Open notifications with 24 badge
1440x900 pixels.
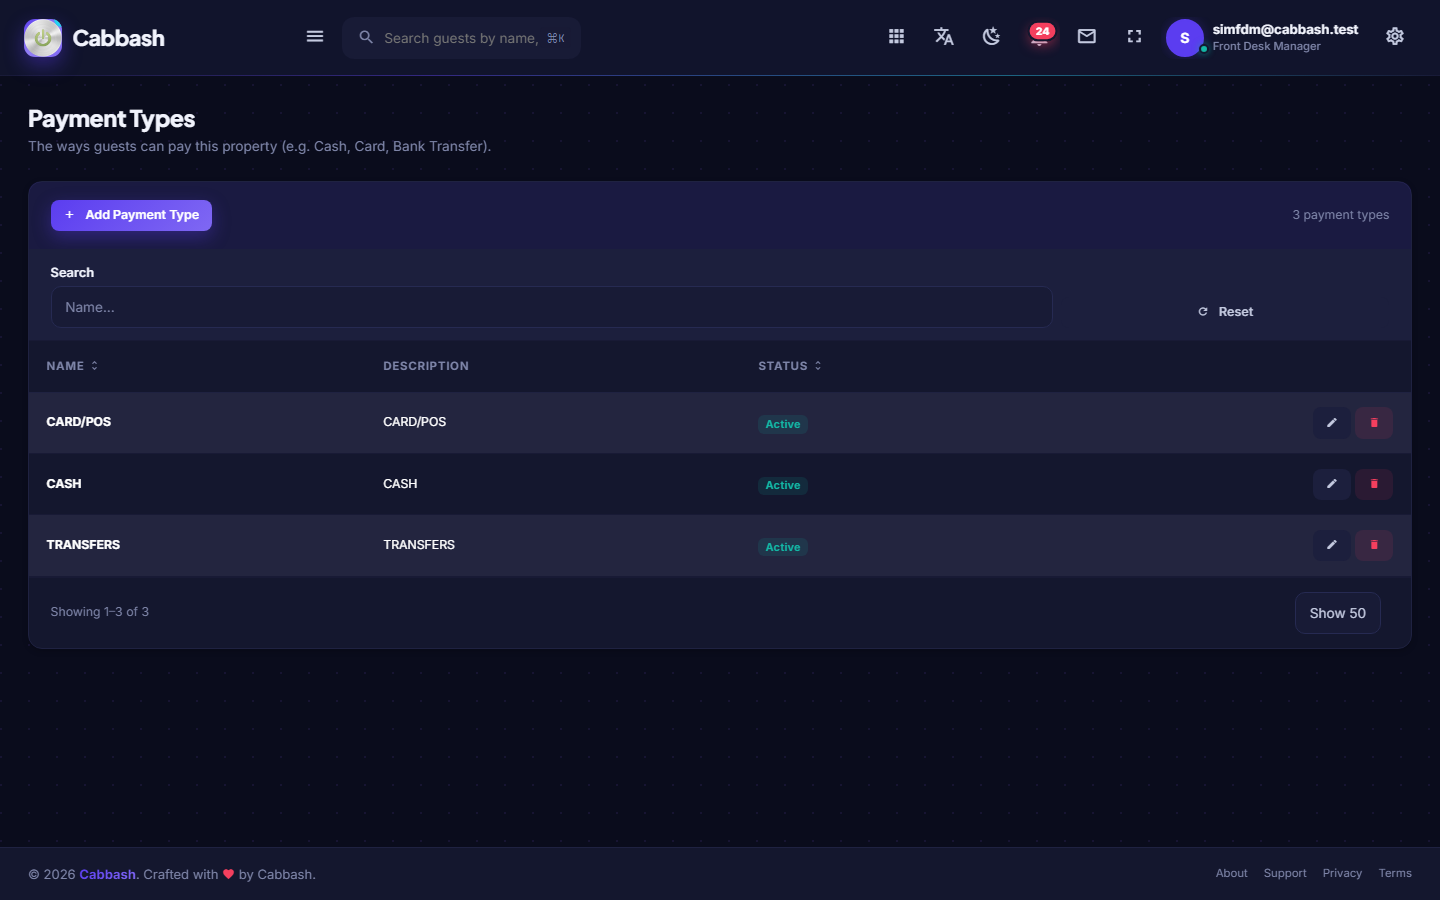point(1040,36)
